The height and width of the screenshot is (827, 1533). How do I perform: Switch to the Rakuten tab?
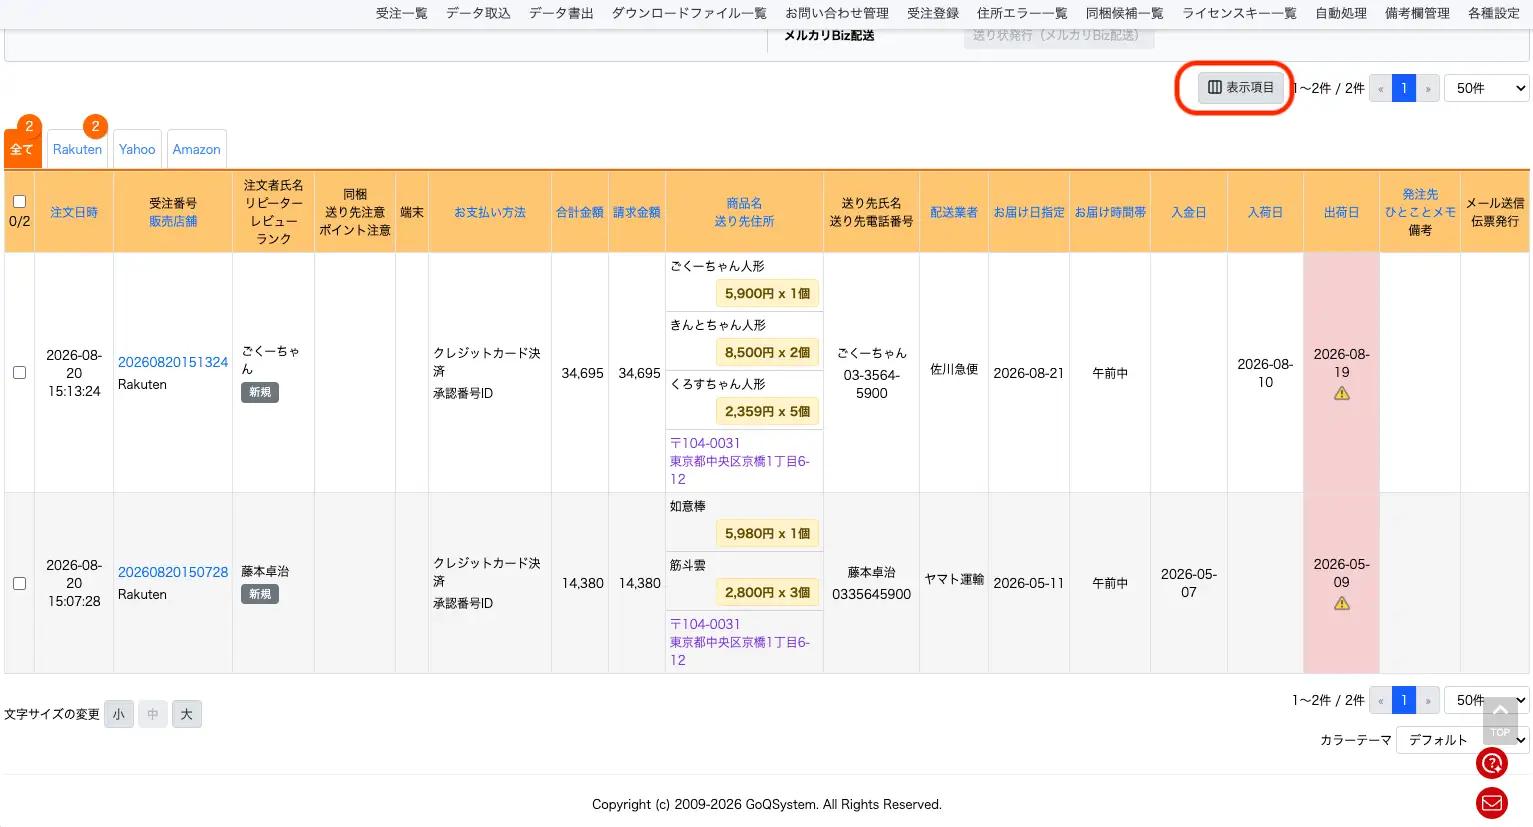click(78, 149)
